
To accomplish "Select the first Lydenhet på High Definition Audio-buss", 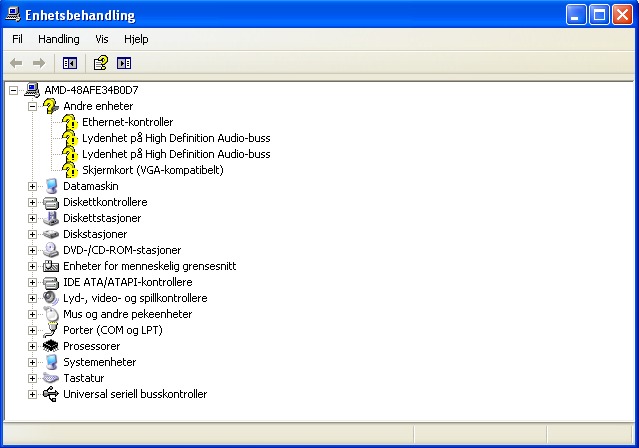I will point(176,138).
